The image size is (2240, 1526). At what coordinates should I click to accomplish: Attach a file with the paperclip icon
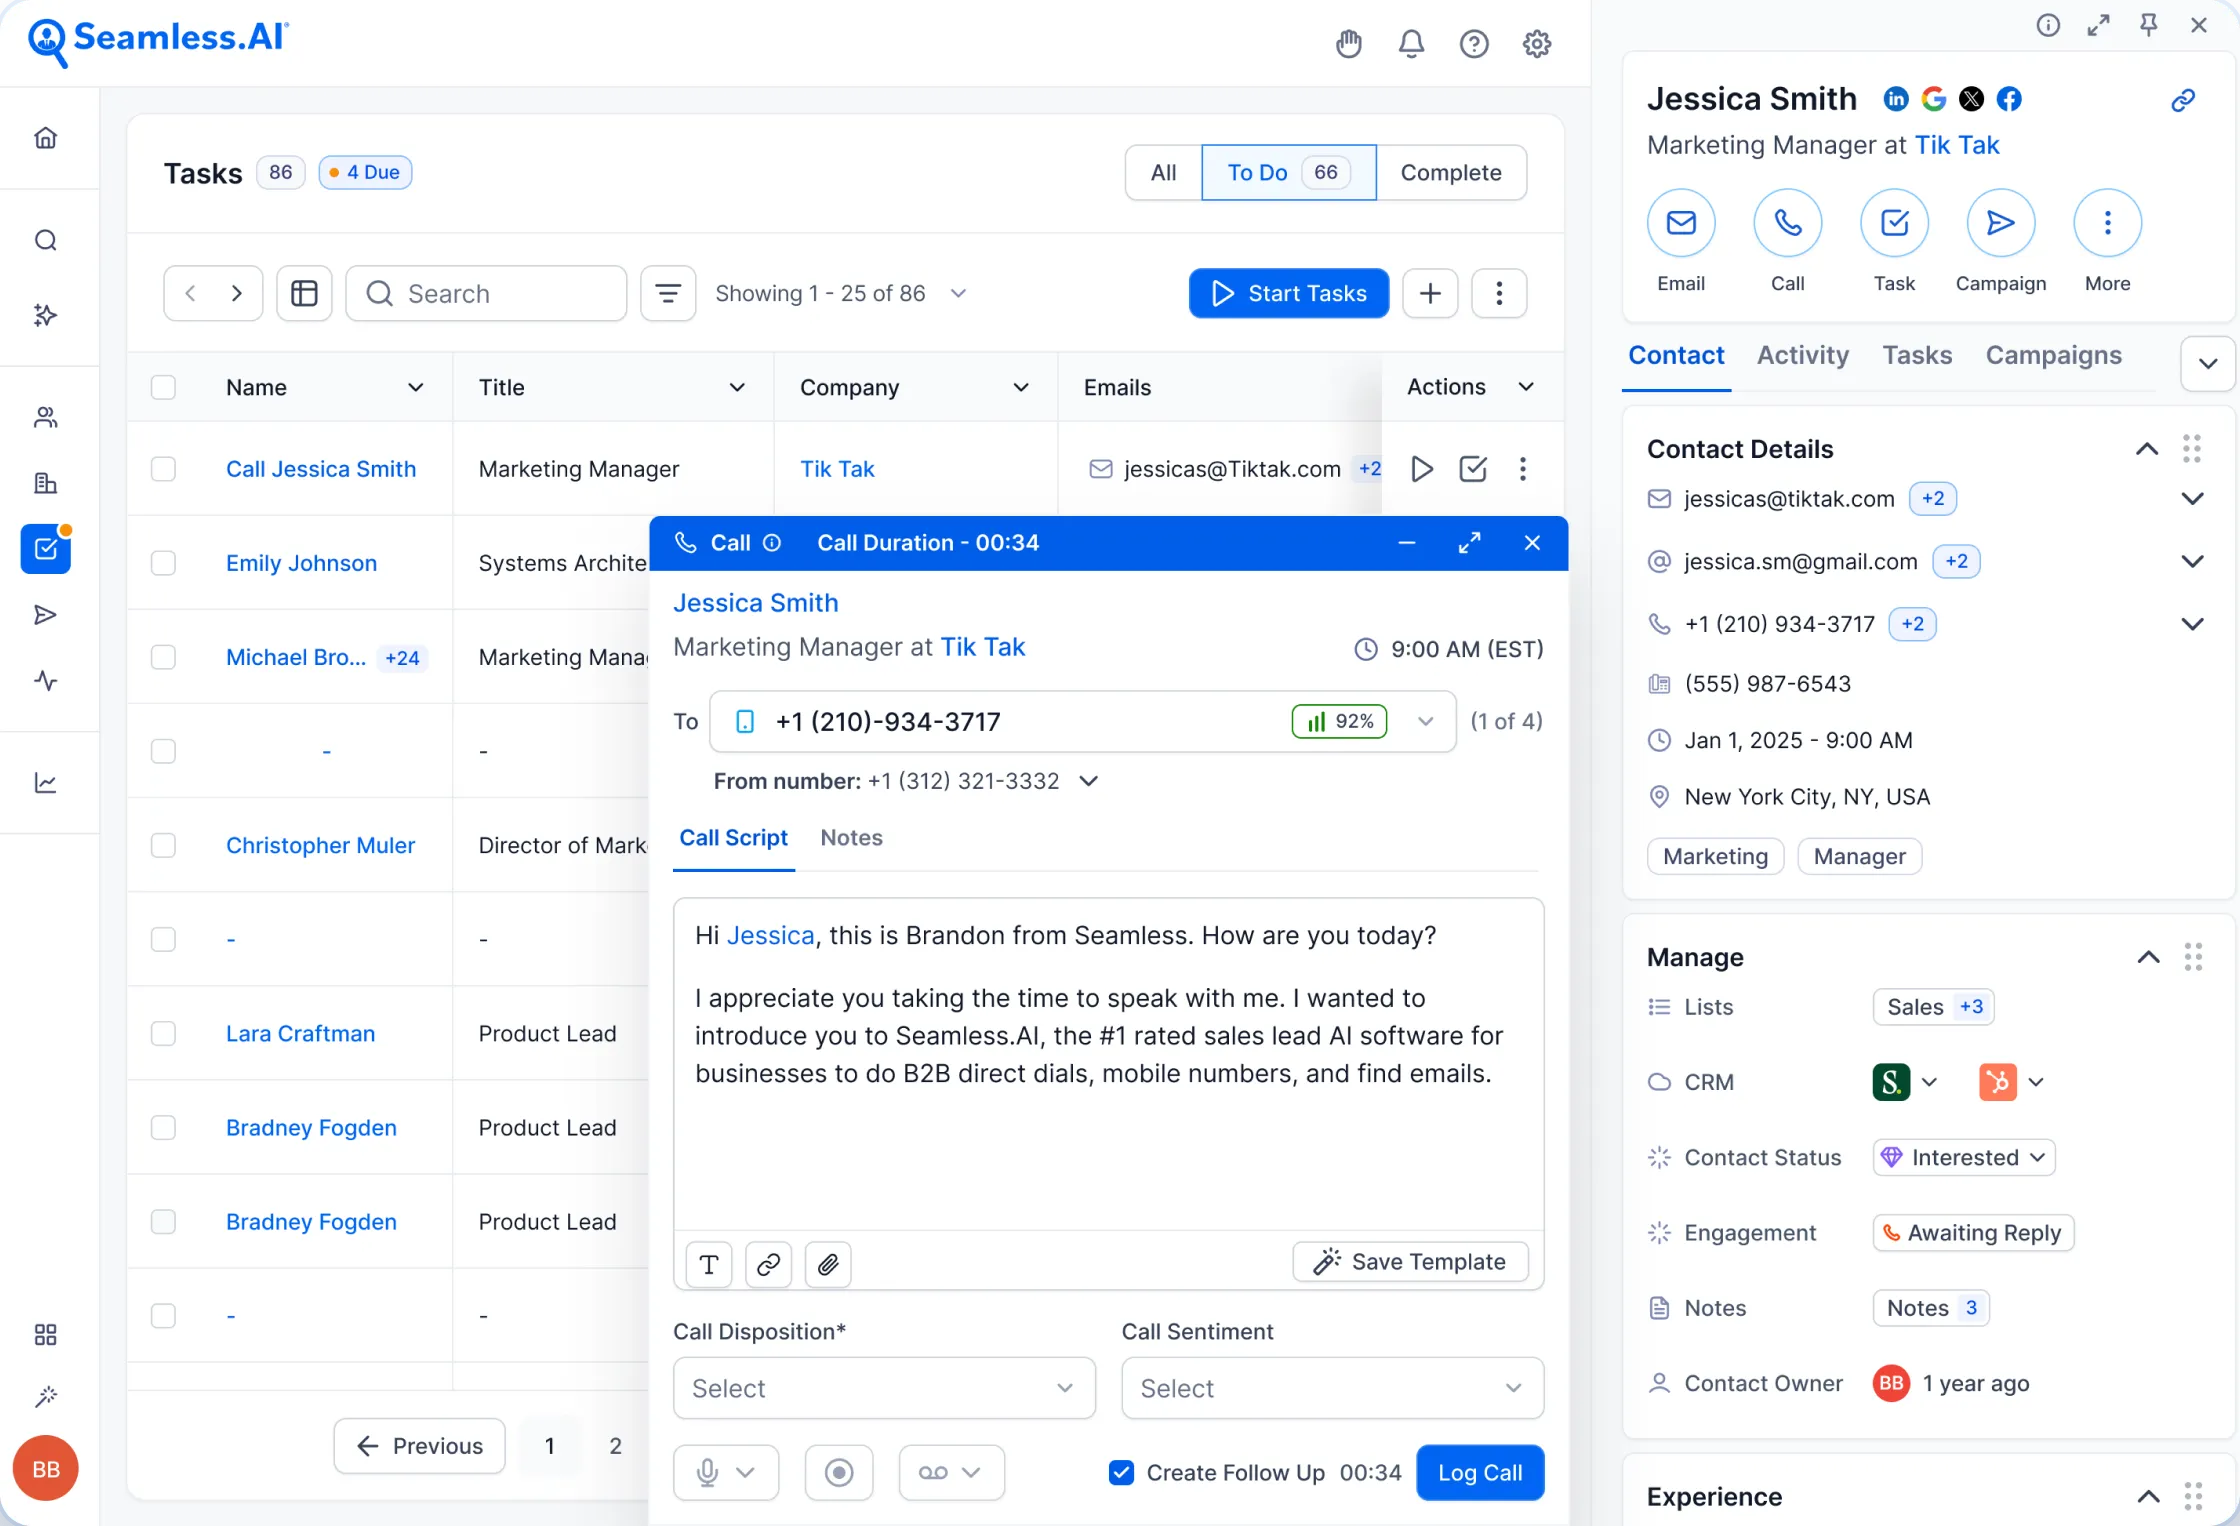[x=827, y=1264]
